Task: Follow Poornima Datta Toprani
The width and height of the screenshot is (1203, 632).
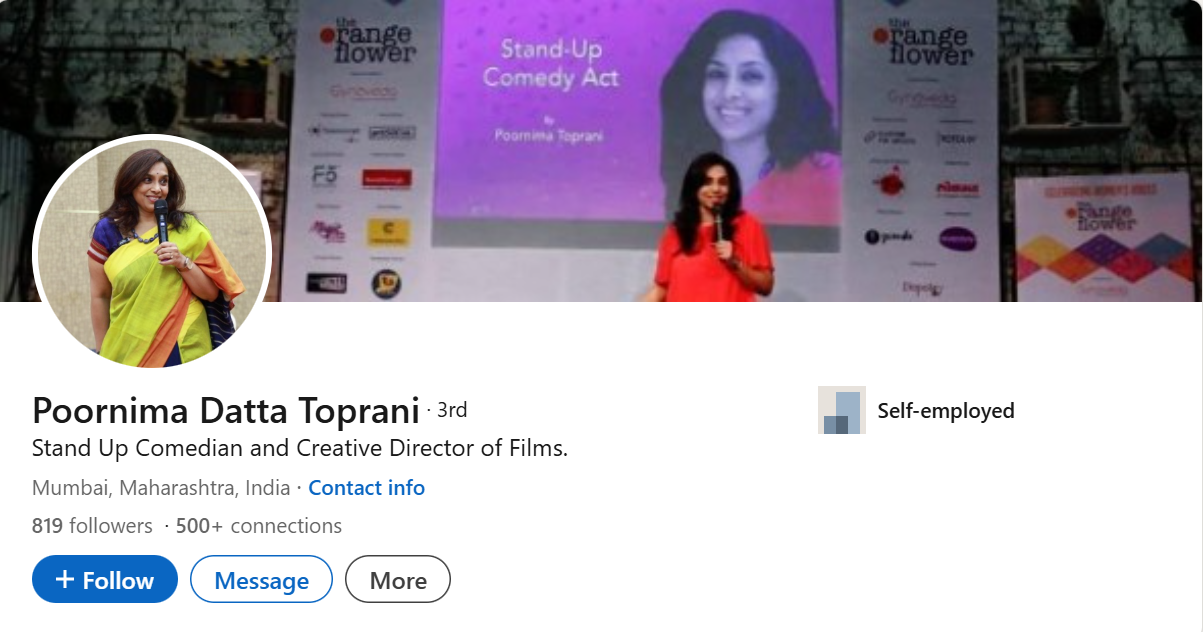Action: (105, 580)
